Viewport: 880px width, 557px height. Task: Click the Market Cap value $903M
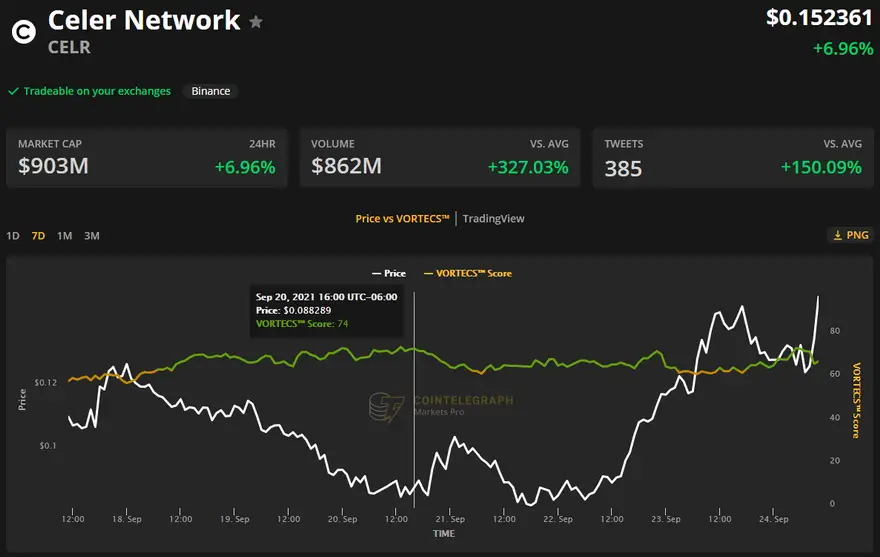pyautogui.click(x=53, y=166)
